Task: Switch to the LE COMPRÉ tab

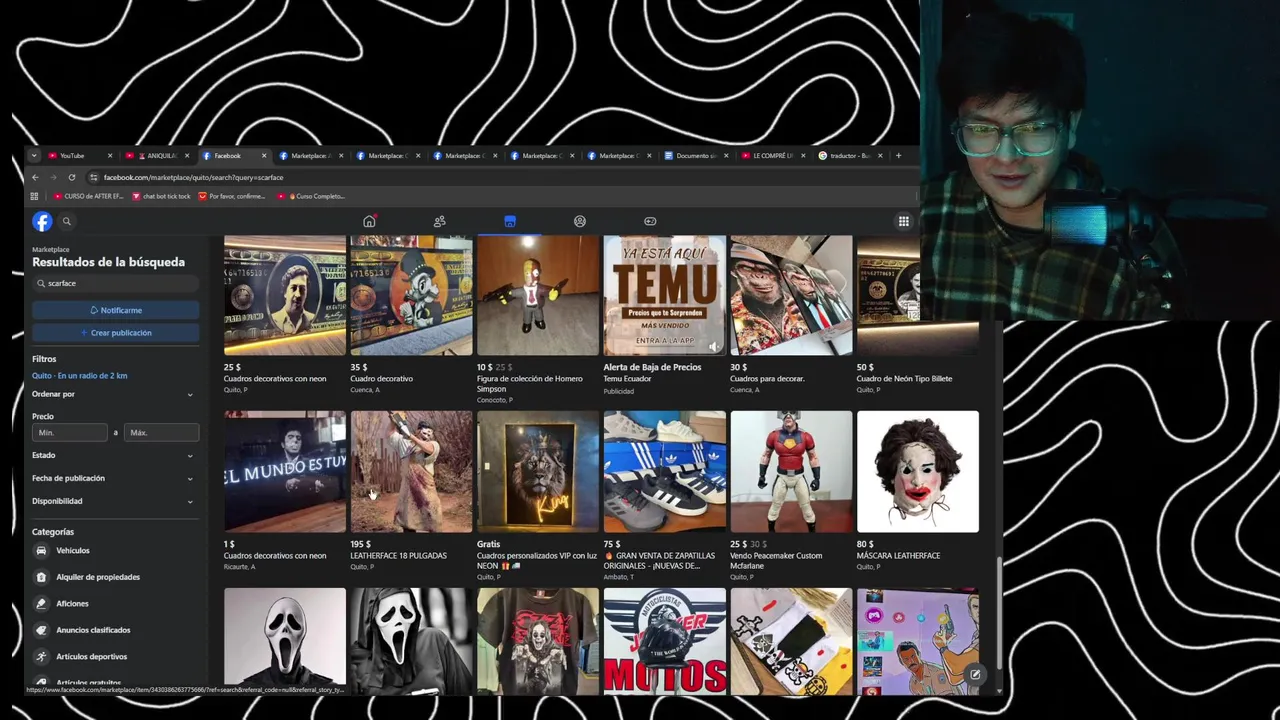Action: point(772,155)
